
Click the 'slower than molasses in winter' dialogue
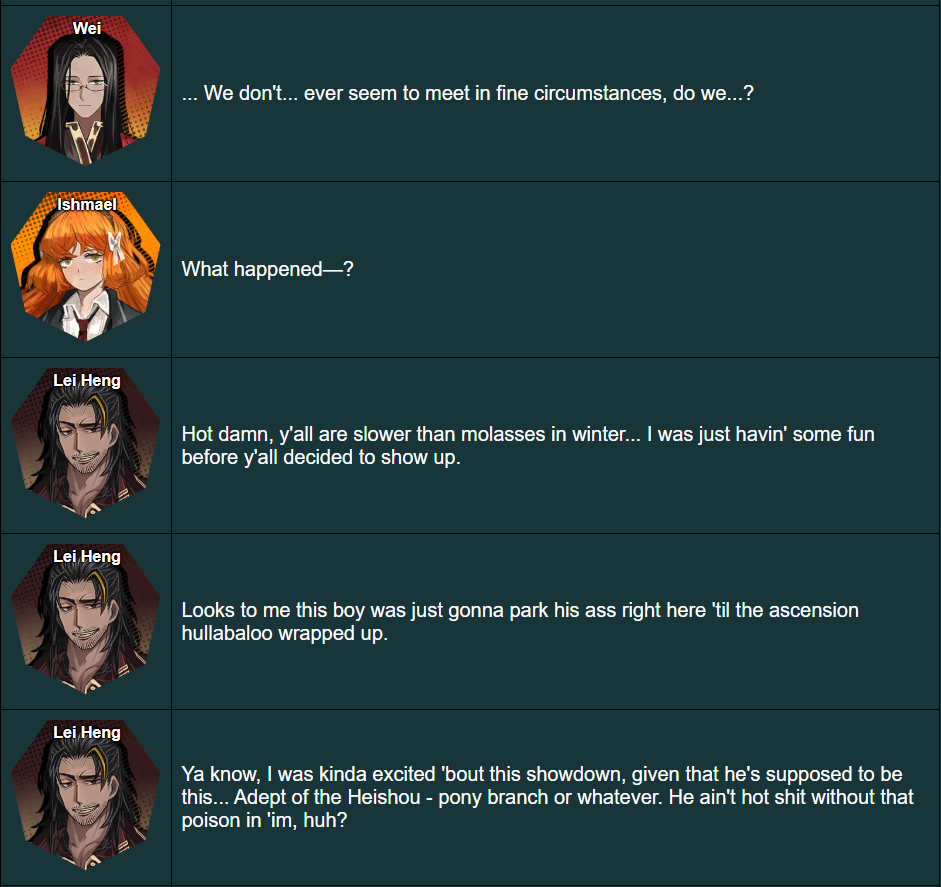pyautogui.click(x=528, y=445)
